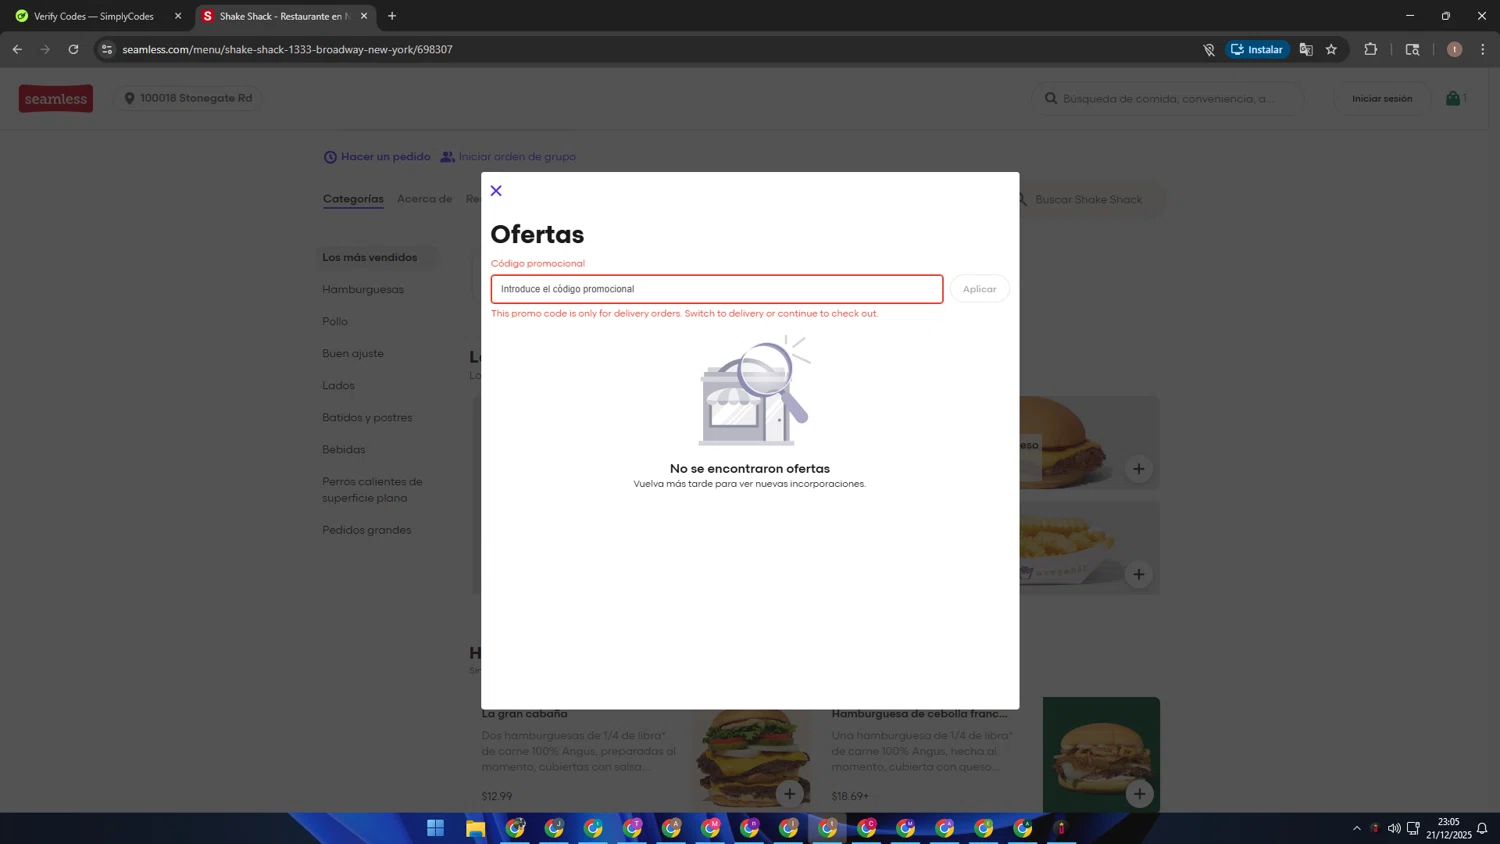Bookmark this page with the star icon

pyautogui.click(x=1331, y=49)
